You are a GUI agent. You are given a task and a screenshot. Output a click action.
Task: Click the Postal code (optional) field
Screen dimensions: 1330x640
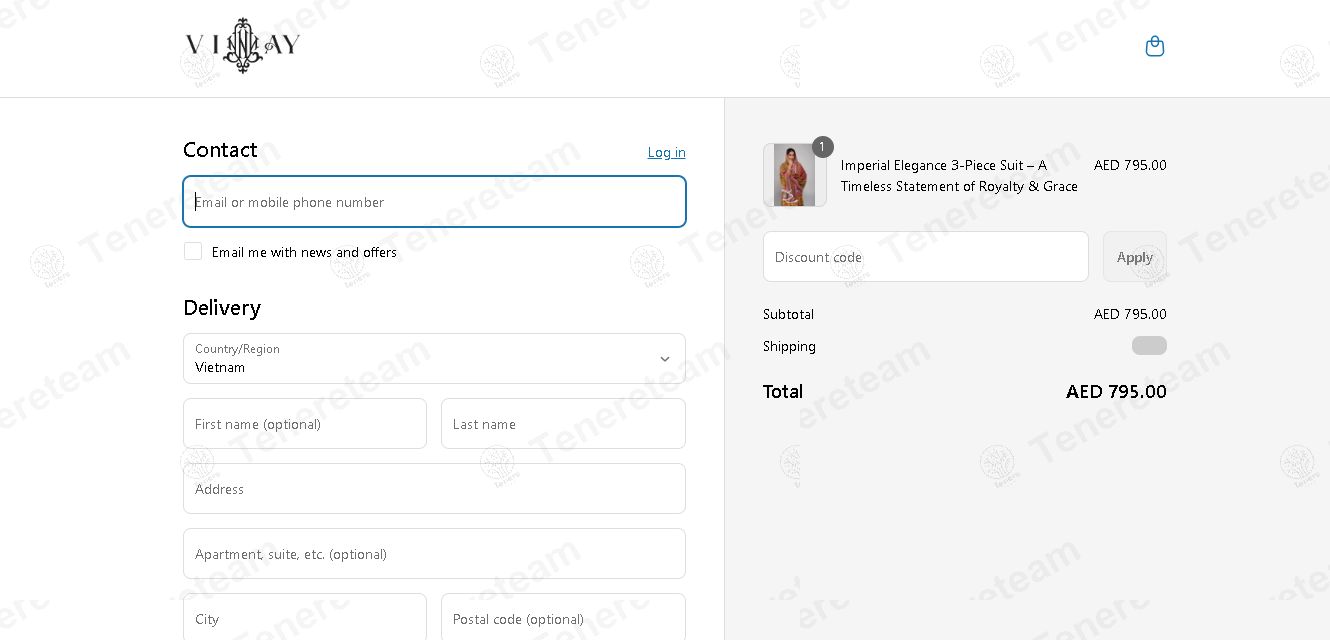point(563,617)
